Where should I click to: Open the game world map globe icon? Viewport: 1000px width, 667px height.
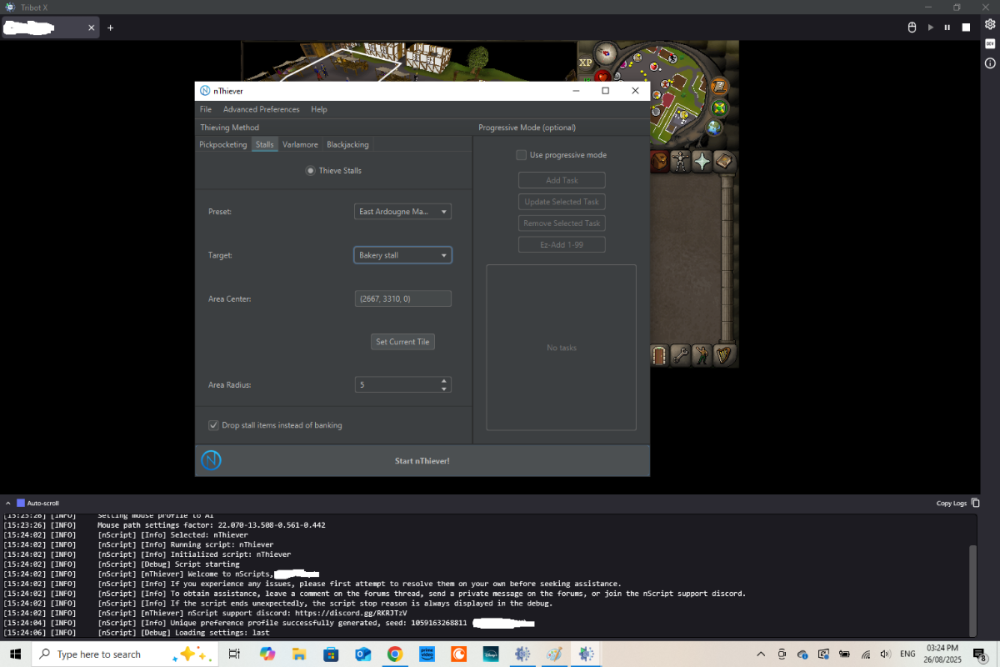(x=714, y=127)
